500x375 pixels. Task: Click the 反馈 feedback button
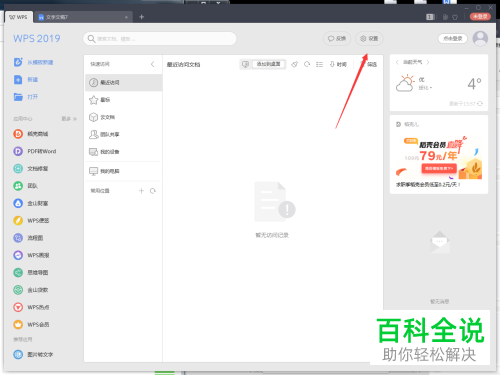coord(337,39)
